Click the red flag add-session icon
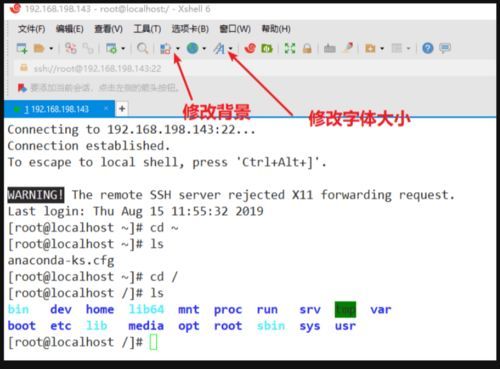The width and height of the screenshot is (500, 369). pyautogui.click(x=22, y=88)
